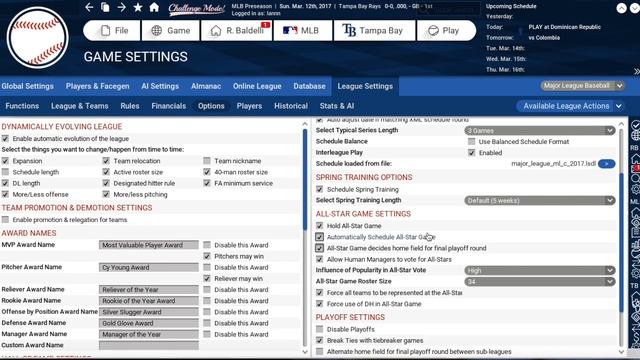This screenshot has height=360, width=640.
Task: Toggle Enable automatic evolution of the league
Action: tap(5, 138)
